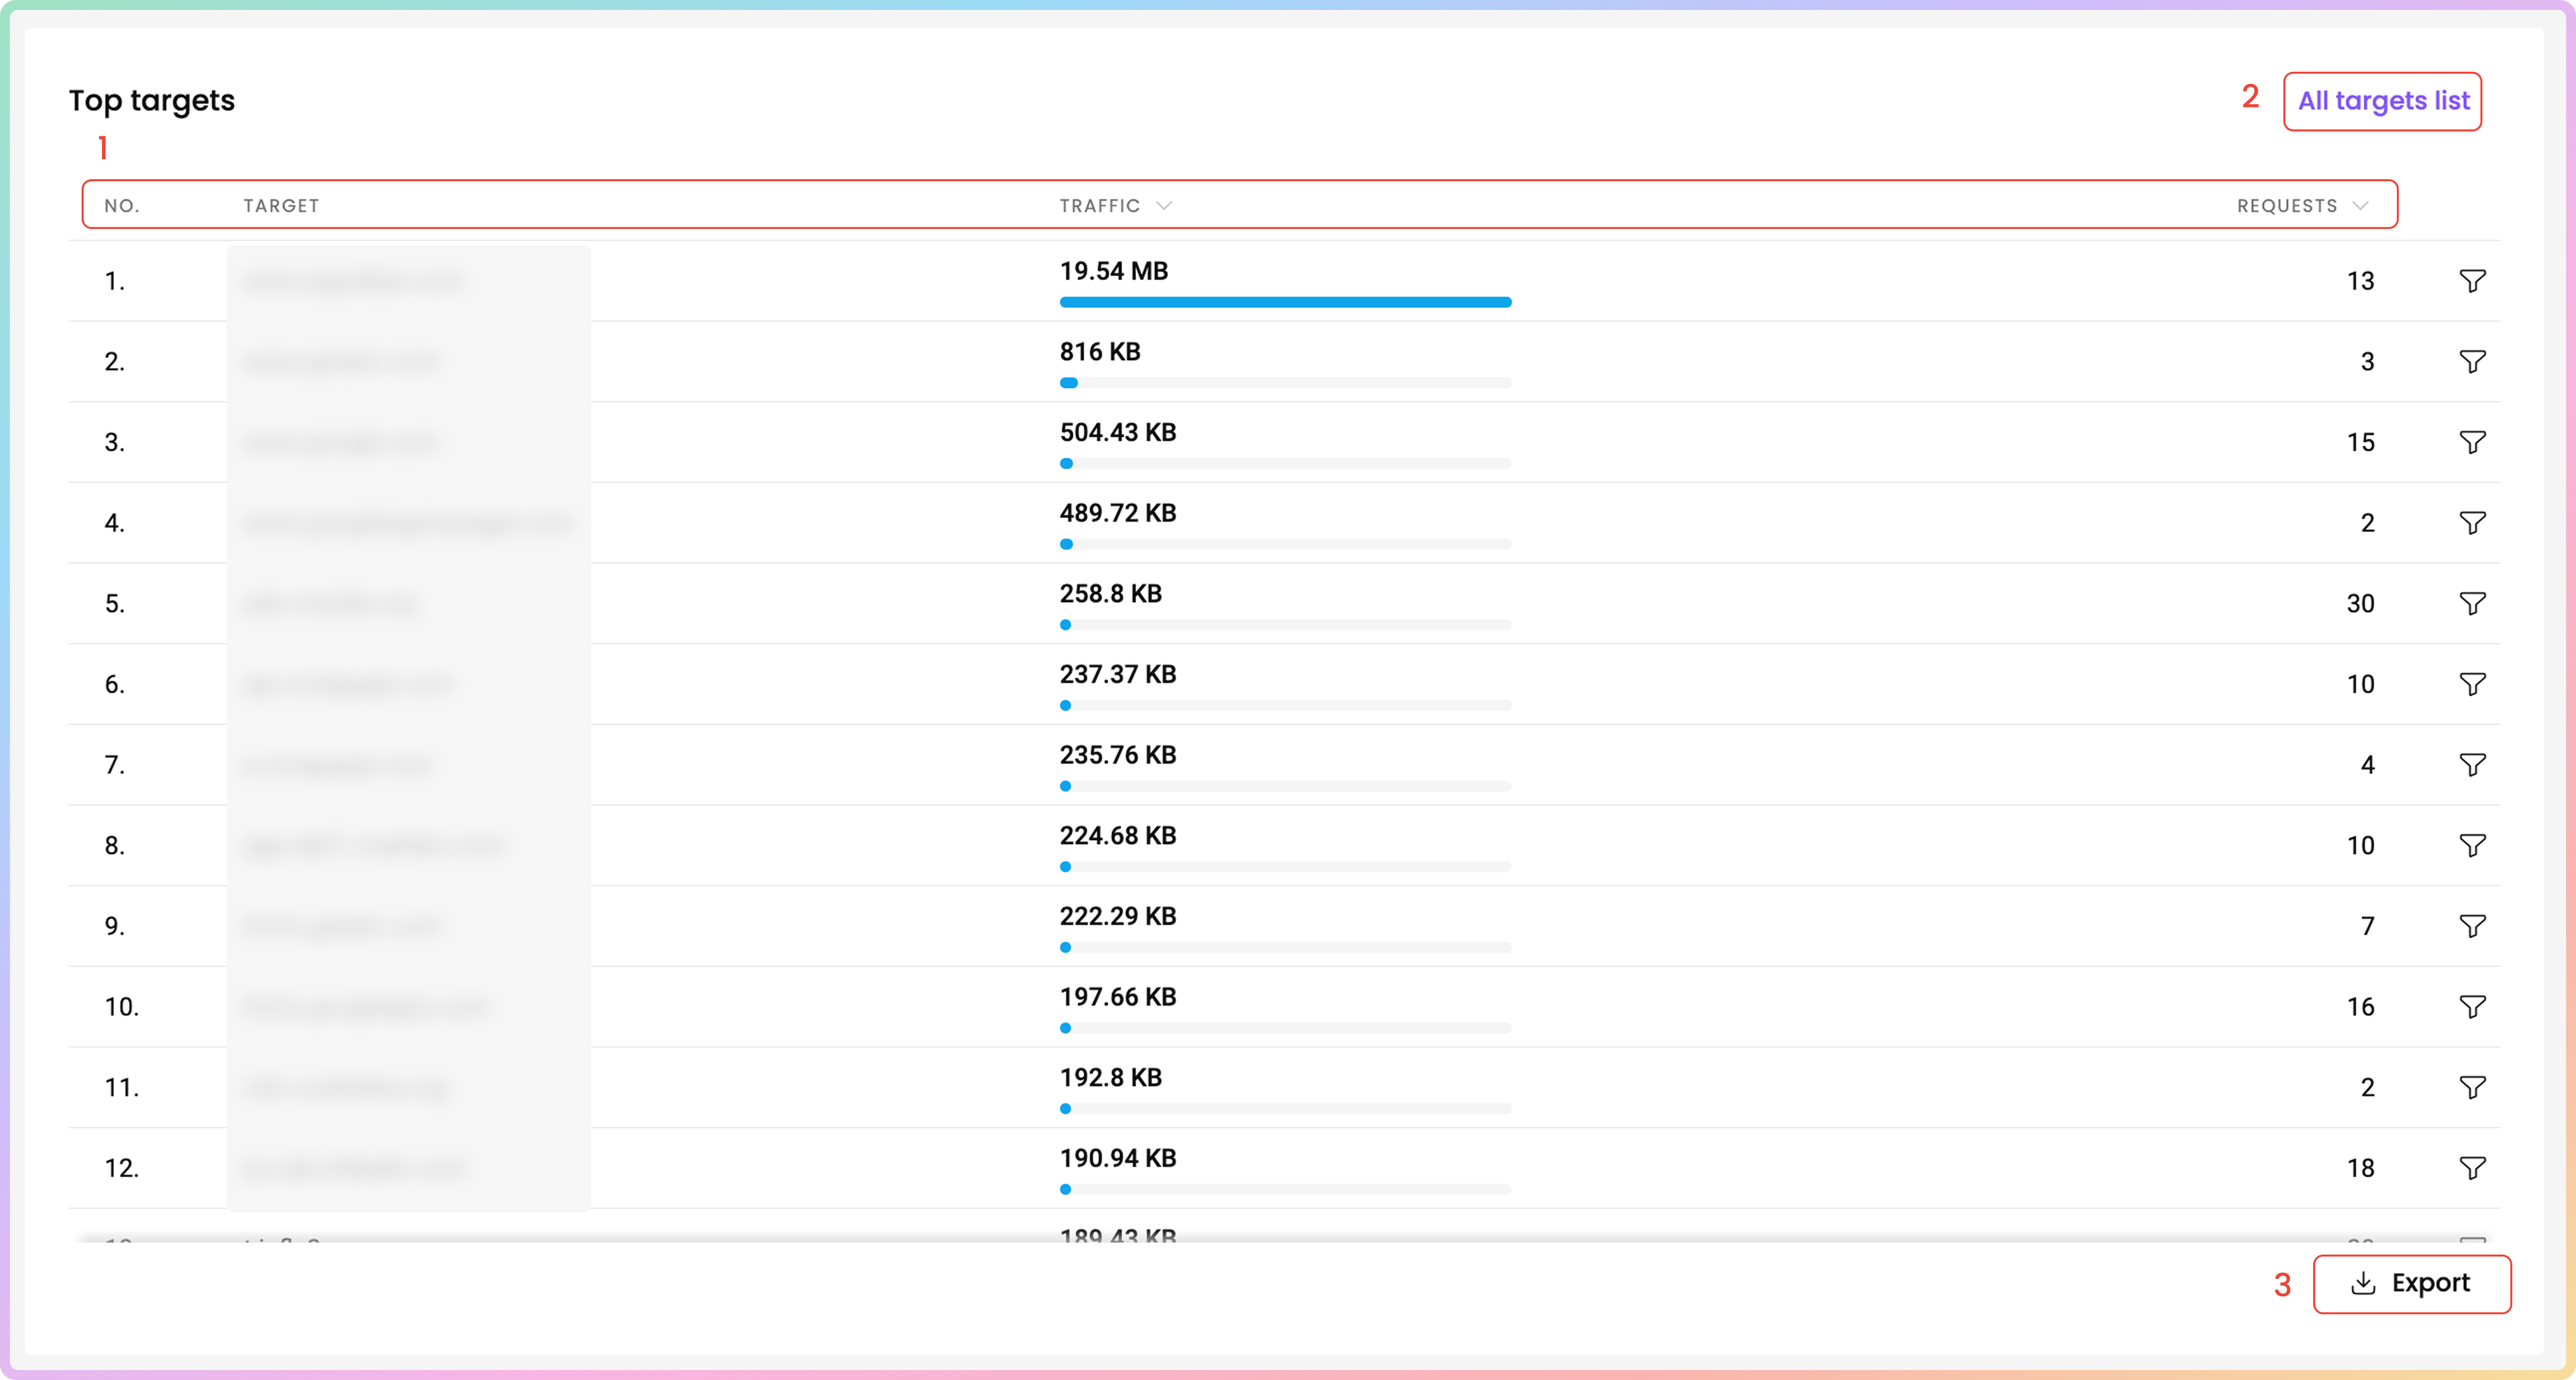Image resolution: width=2576 pixels, height=1380 pixels.
Task: Click the download icon in Export button
Action: (x=2363, y=1283)
